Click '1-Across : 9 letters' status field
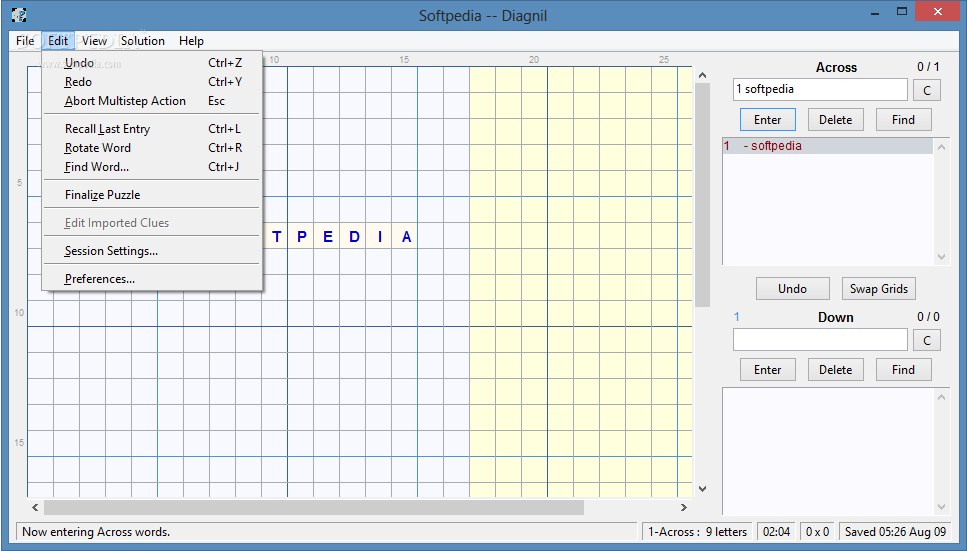Screen dimensions: 967x551 point(697,532)
